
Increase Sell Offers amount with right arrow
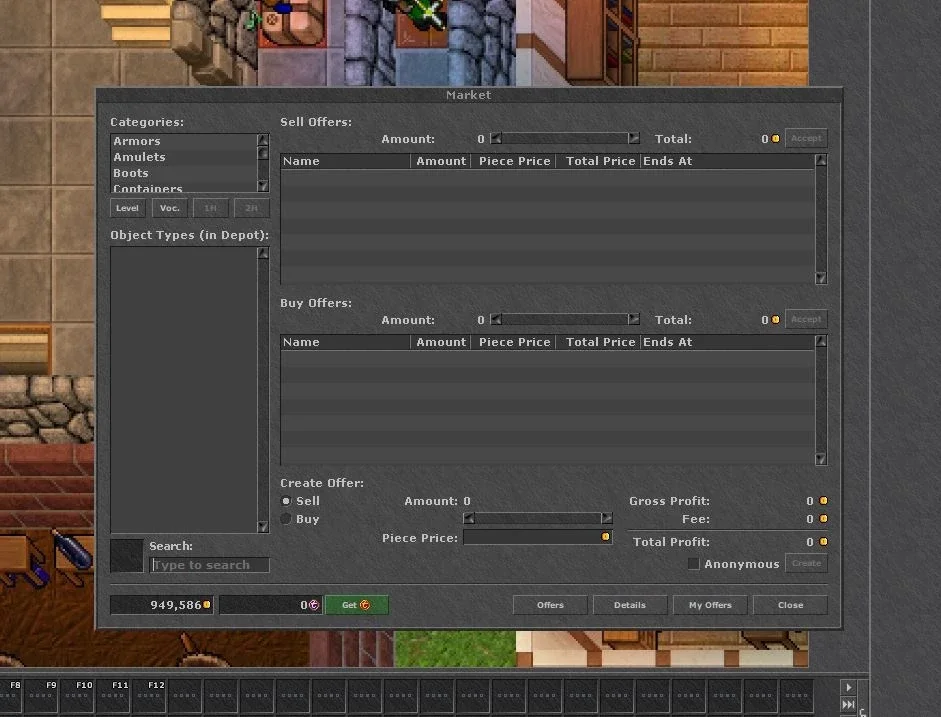[x=634, y=139]
